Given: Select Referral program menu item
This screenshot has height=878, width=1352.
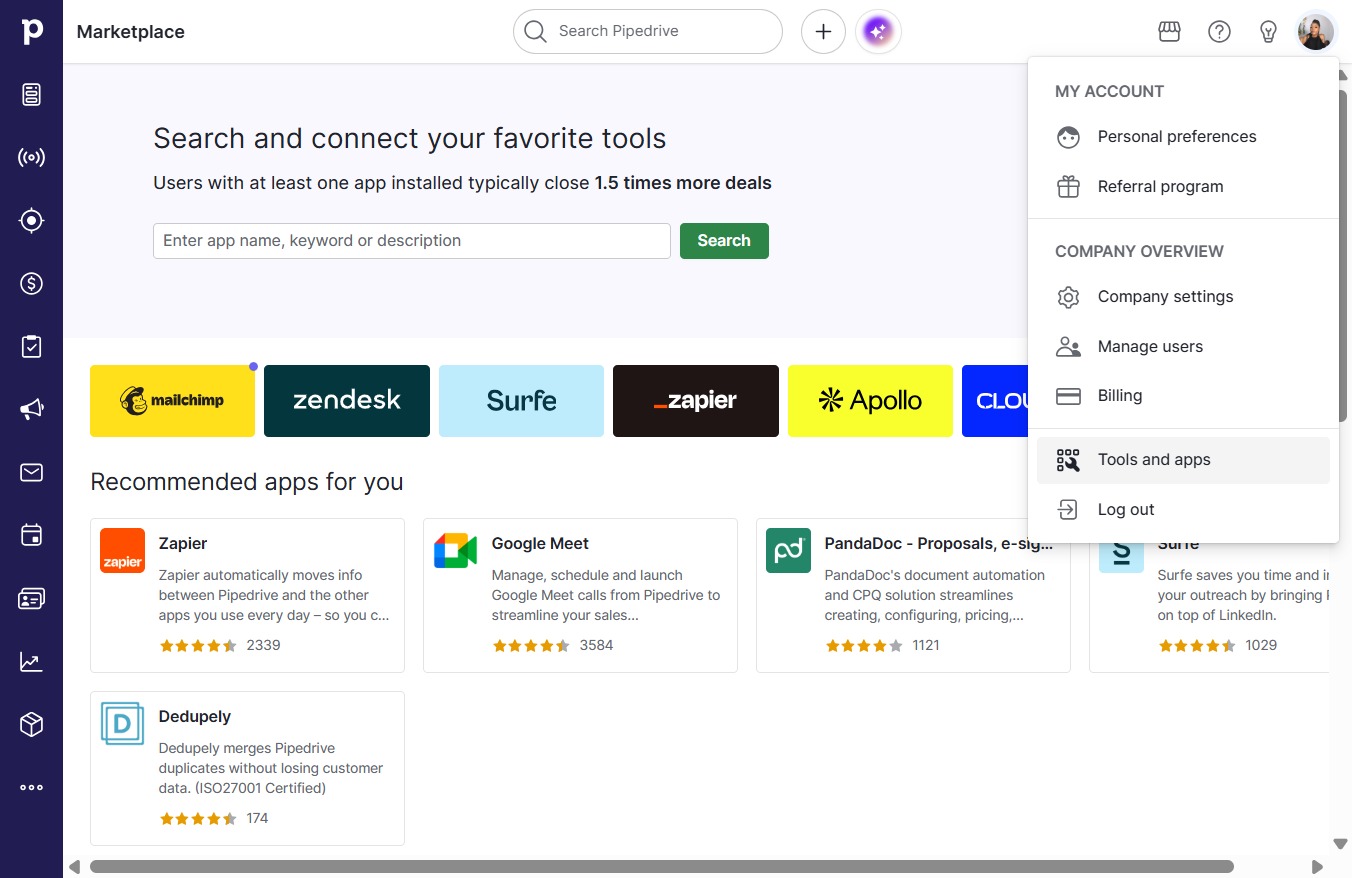Looking at the screenshot, I should click(1183, 187).
